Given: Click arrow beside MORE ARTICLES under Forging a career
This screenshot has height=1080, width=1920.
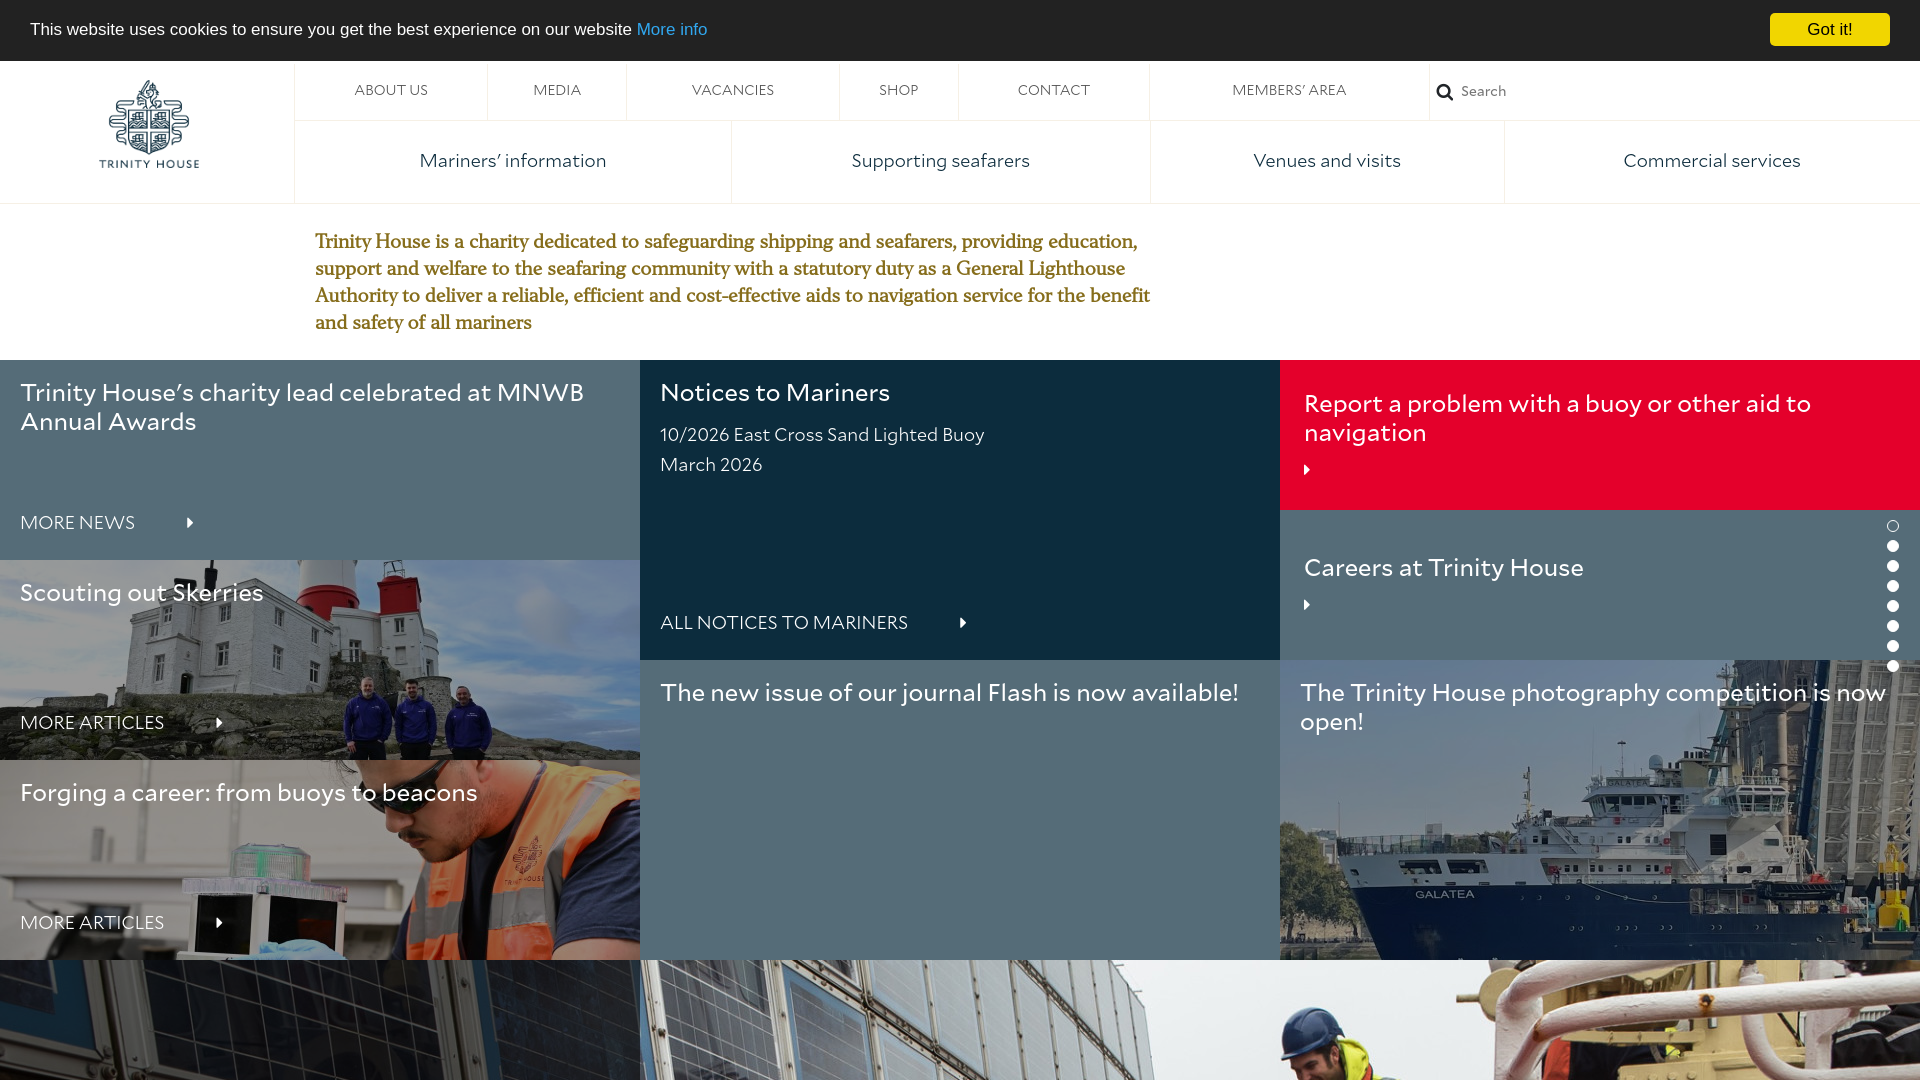Looking at the screenshot, I should coord(219,923).
